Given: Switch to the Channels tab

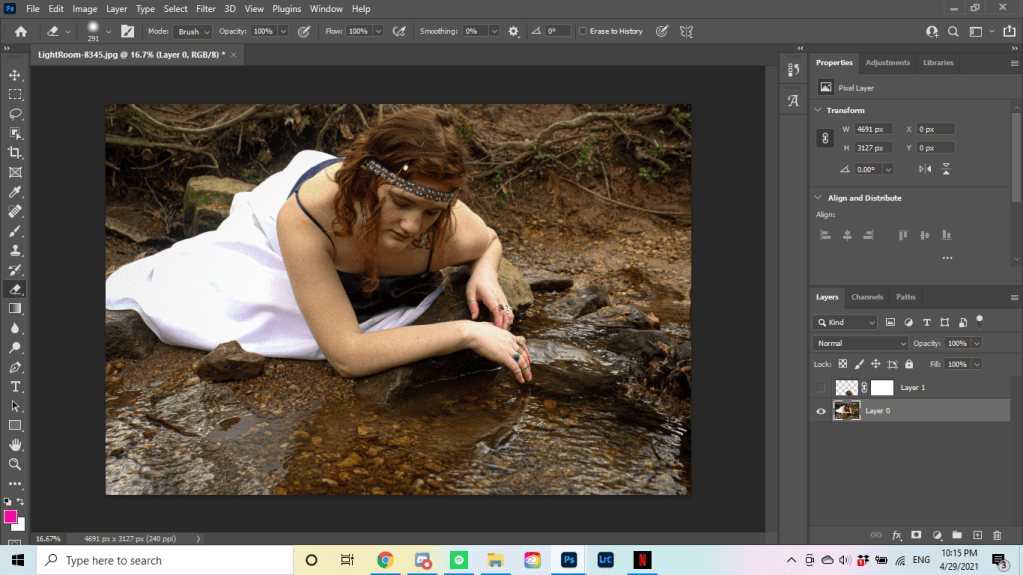Looking at the screenshot, I should coord(867,297).
